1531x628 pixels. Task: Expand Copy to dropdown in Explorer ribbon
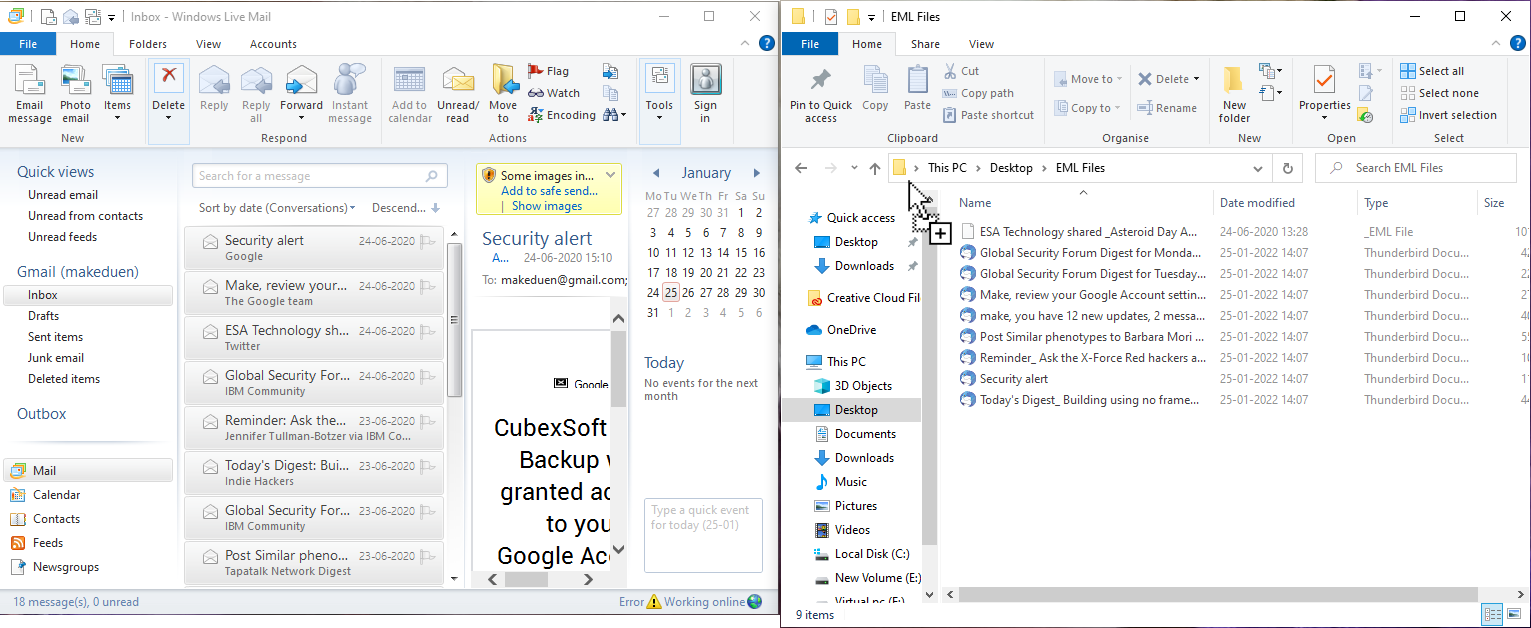(x=1088, y=108)
